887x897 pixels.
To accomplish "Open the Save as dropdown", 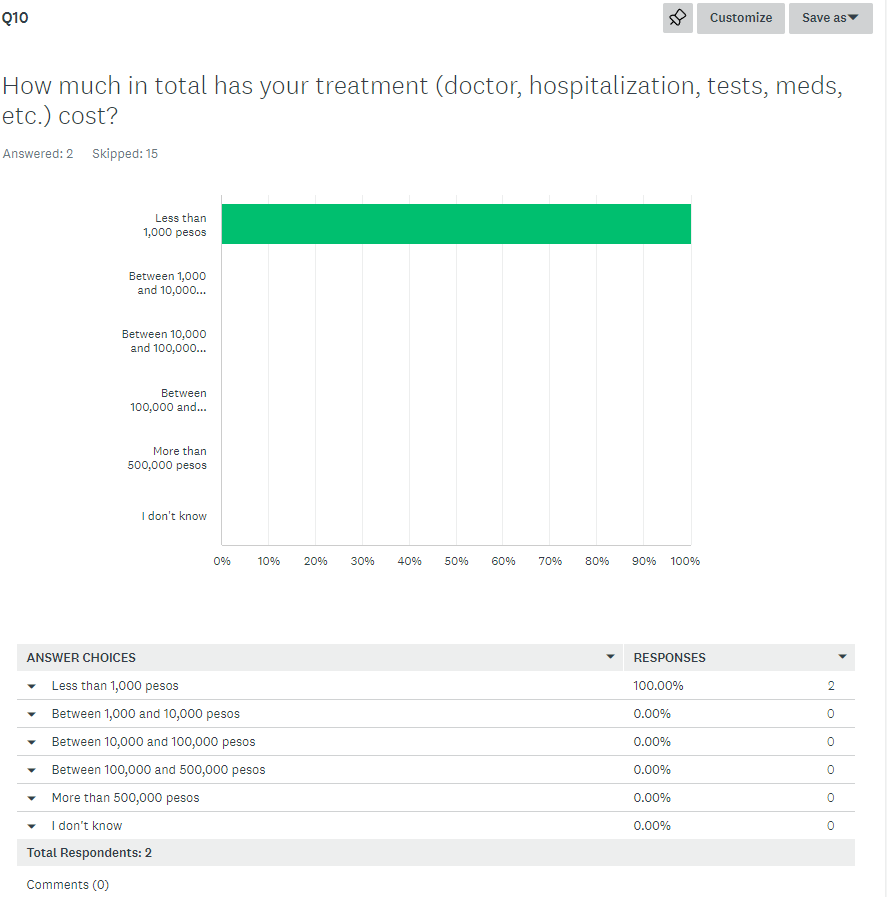I will [x=830, y=18].
